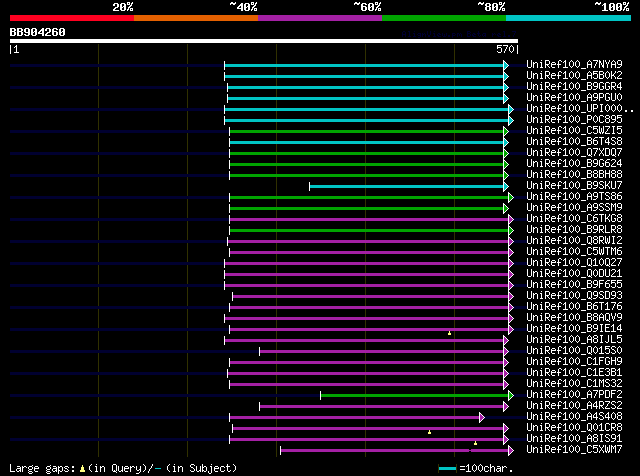Screen dimensions: 640x476
Task: Click the UniRef100_C1MS32 label
Action: pos(574,384)
